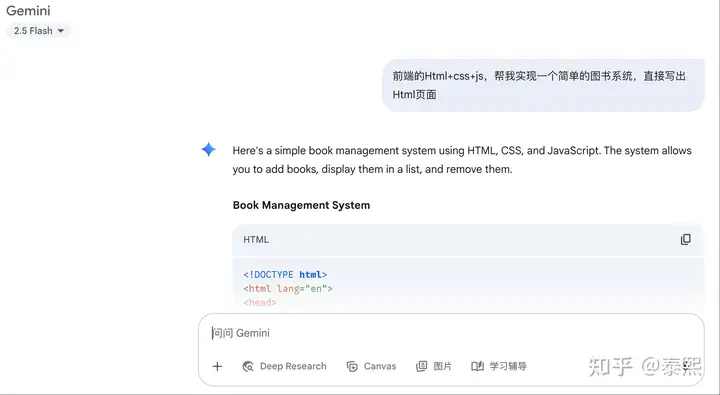Viewport: 720px width, 395px height.
Task: Click the HTML code block label
Action: coord(256,240)
